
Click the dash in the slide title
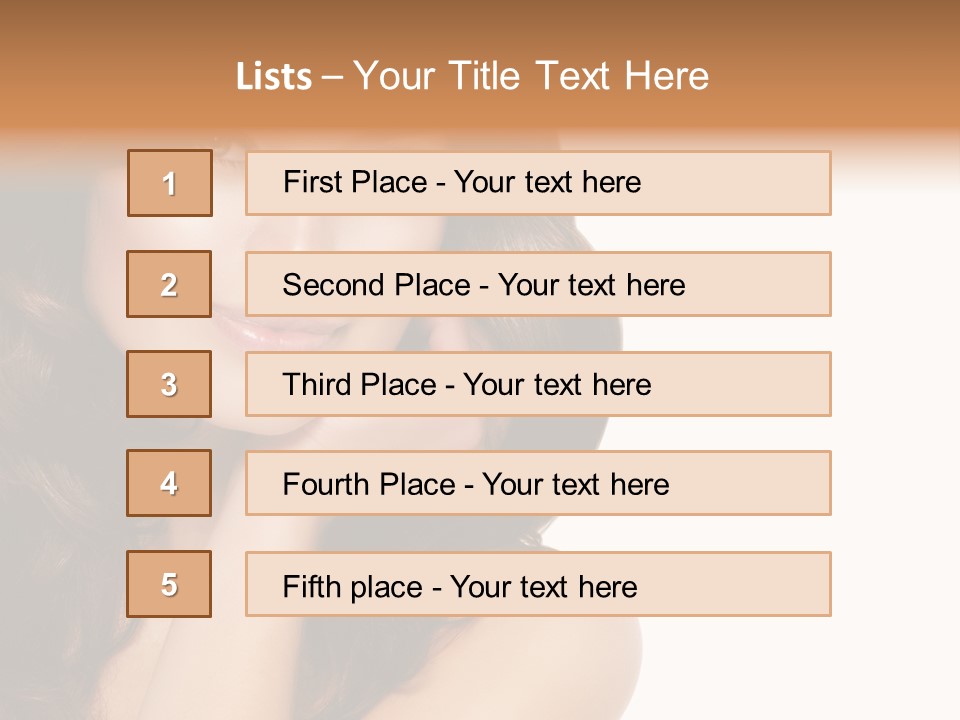[333, 77]
